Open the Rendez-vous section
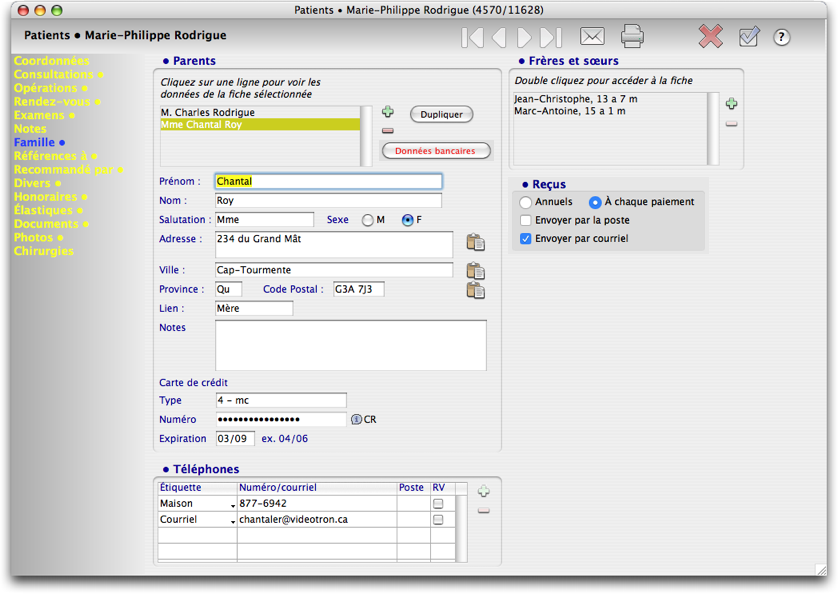Screen dimensions: 838x594 point(57,102)
